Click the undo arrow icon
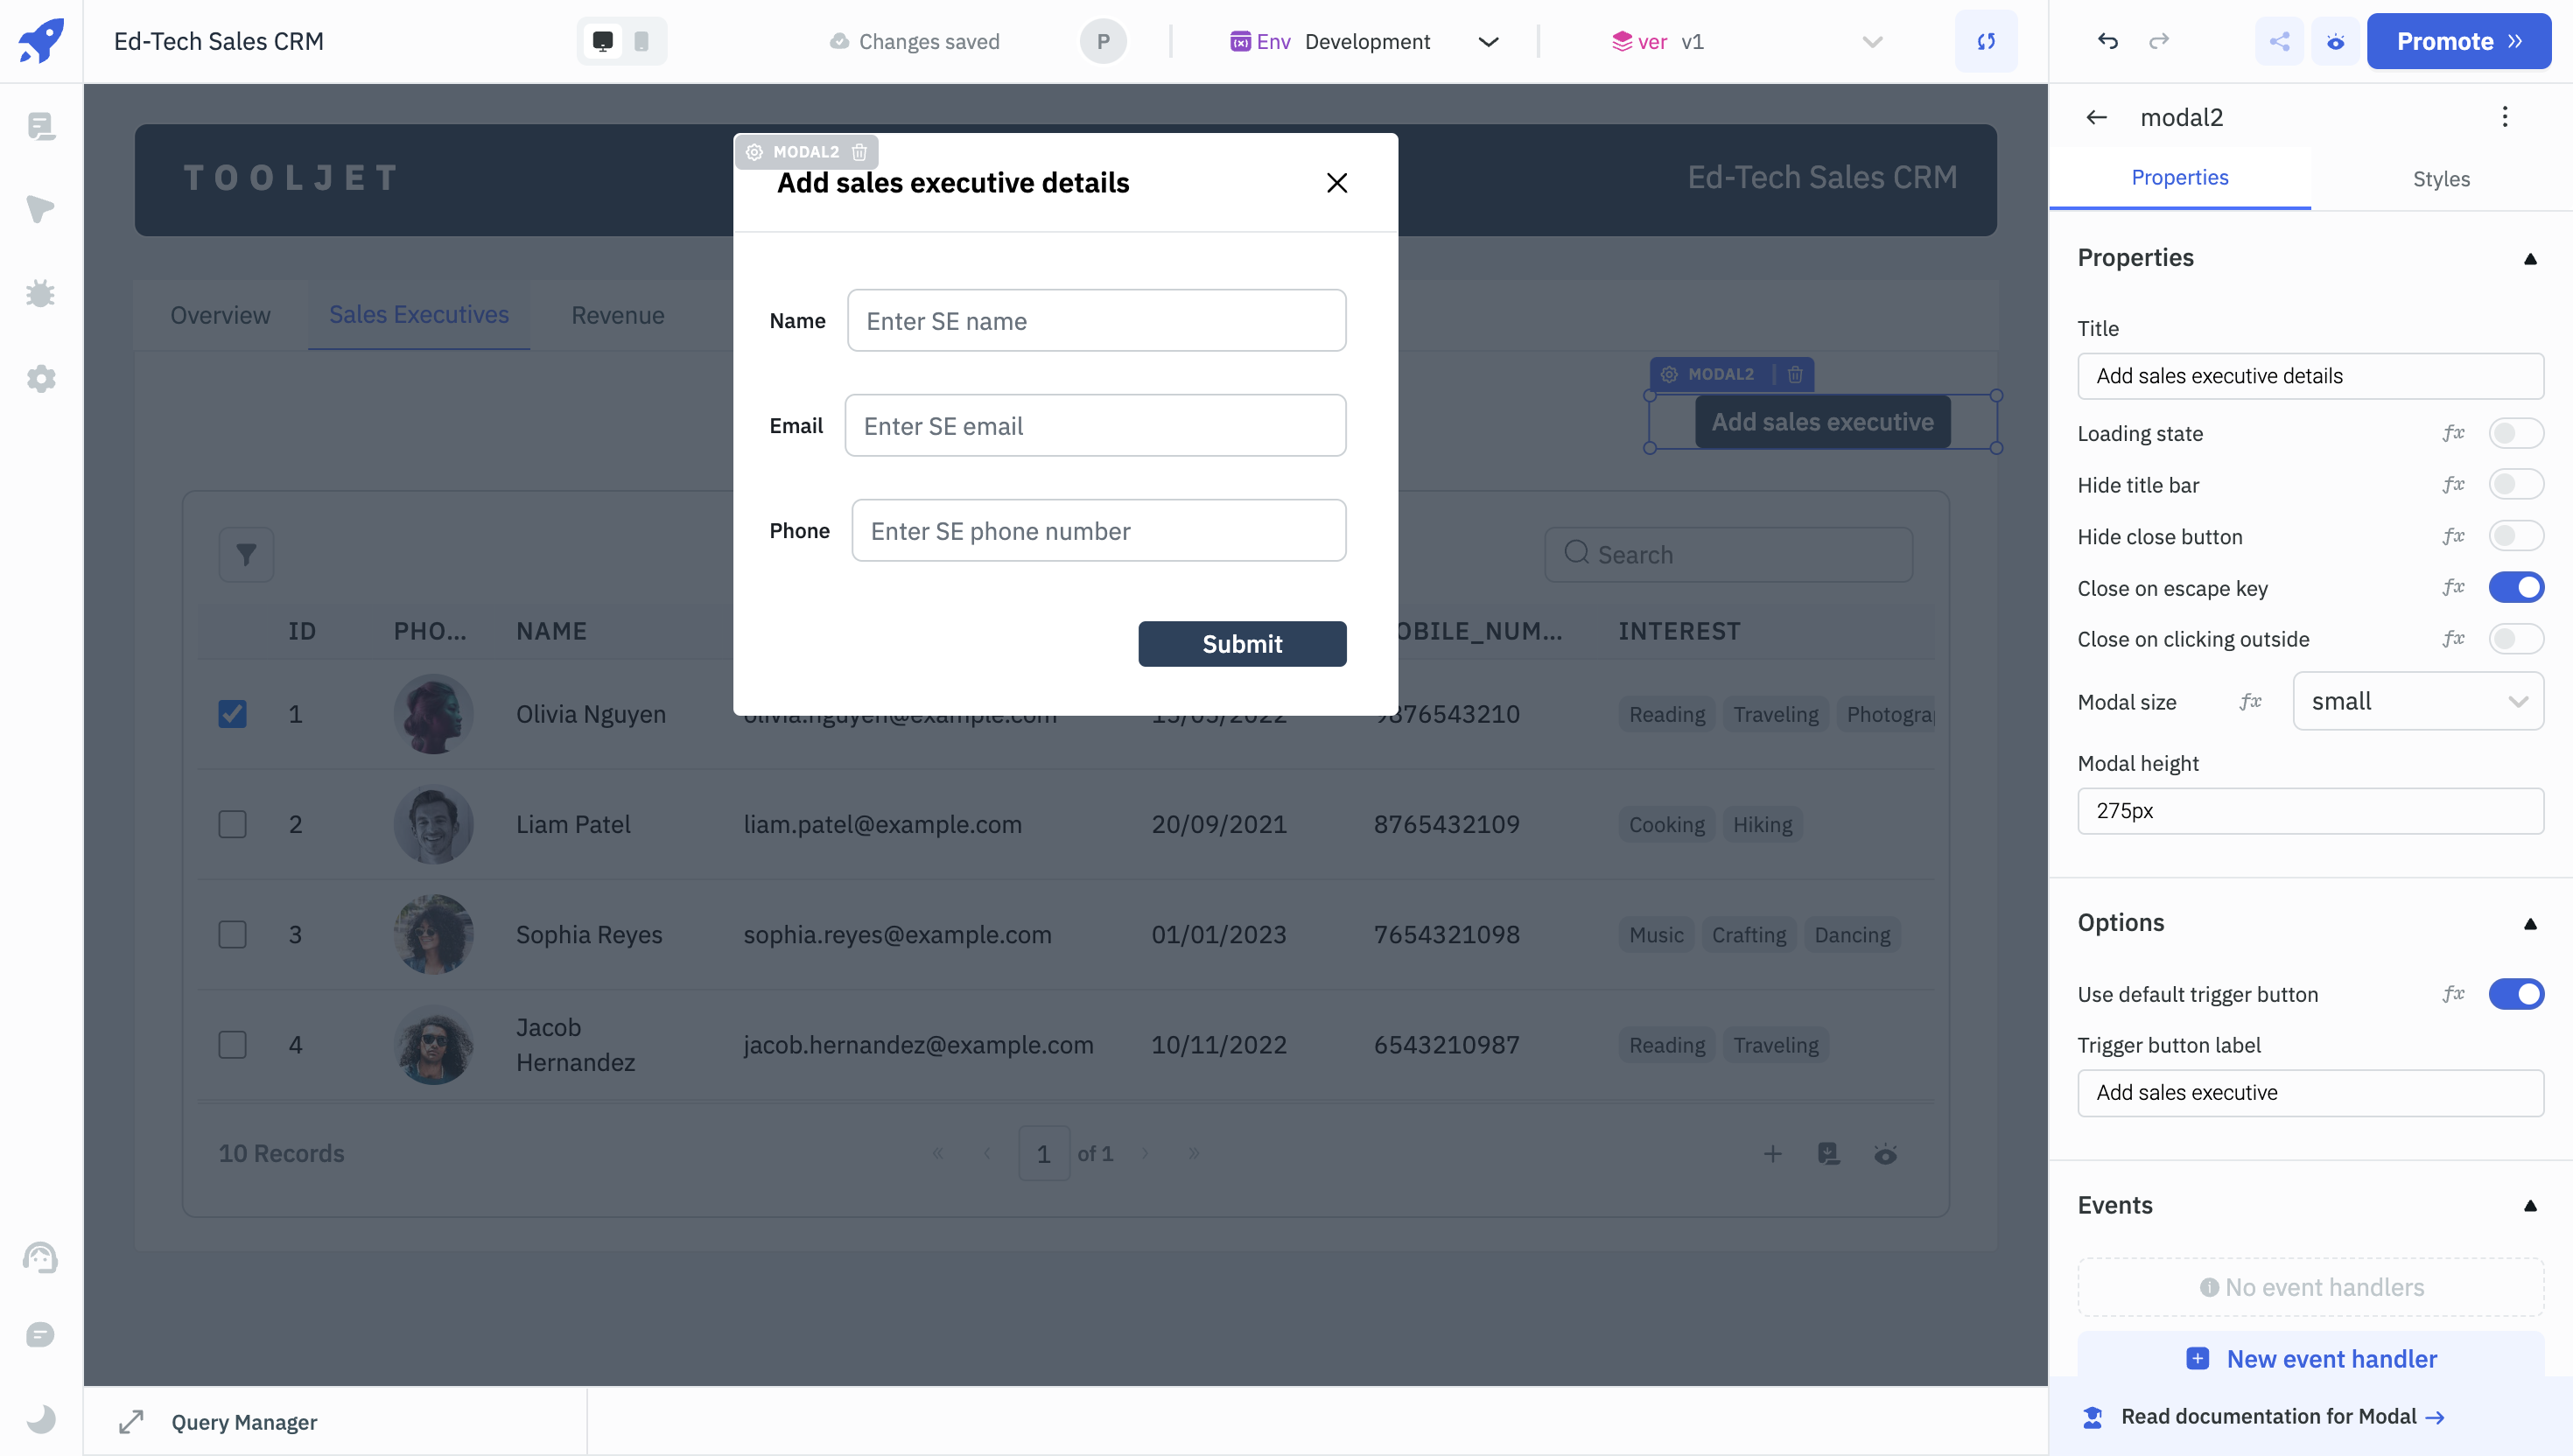Screen dimensions: 2573x1456 [x=2108, y=41]
